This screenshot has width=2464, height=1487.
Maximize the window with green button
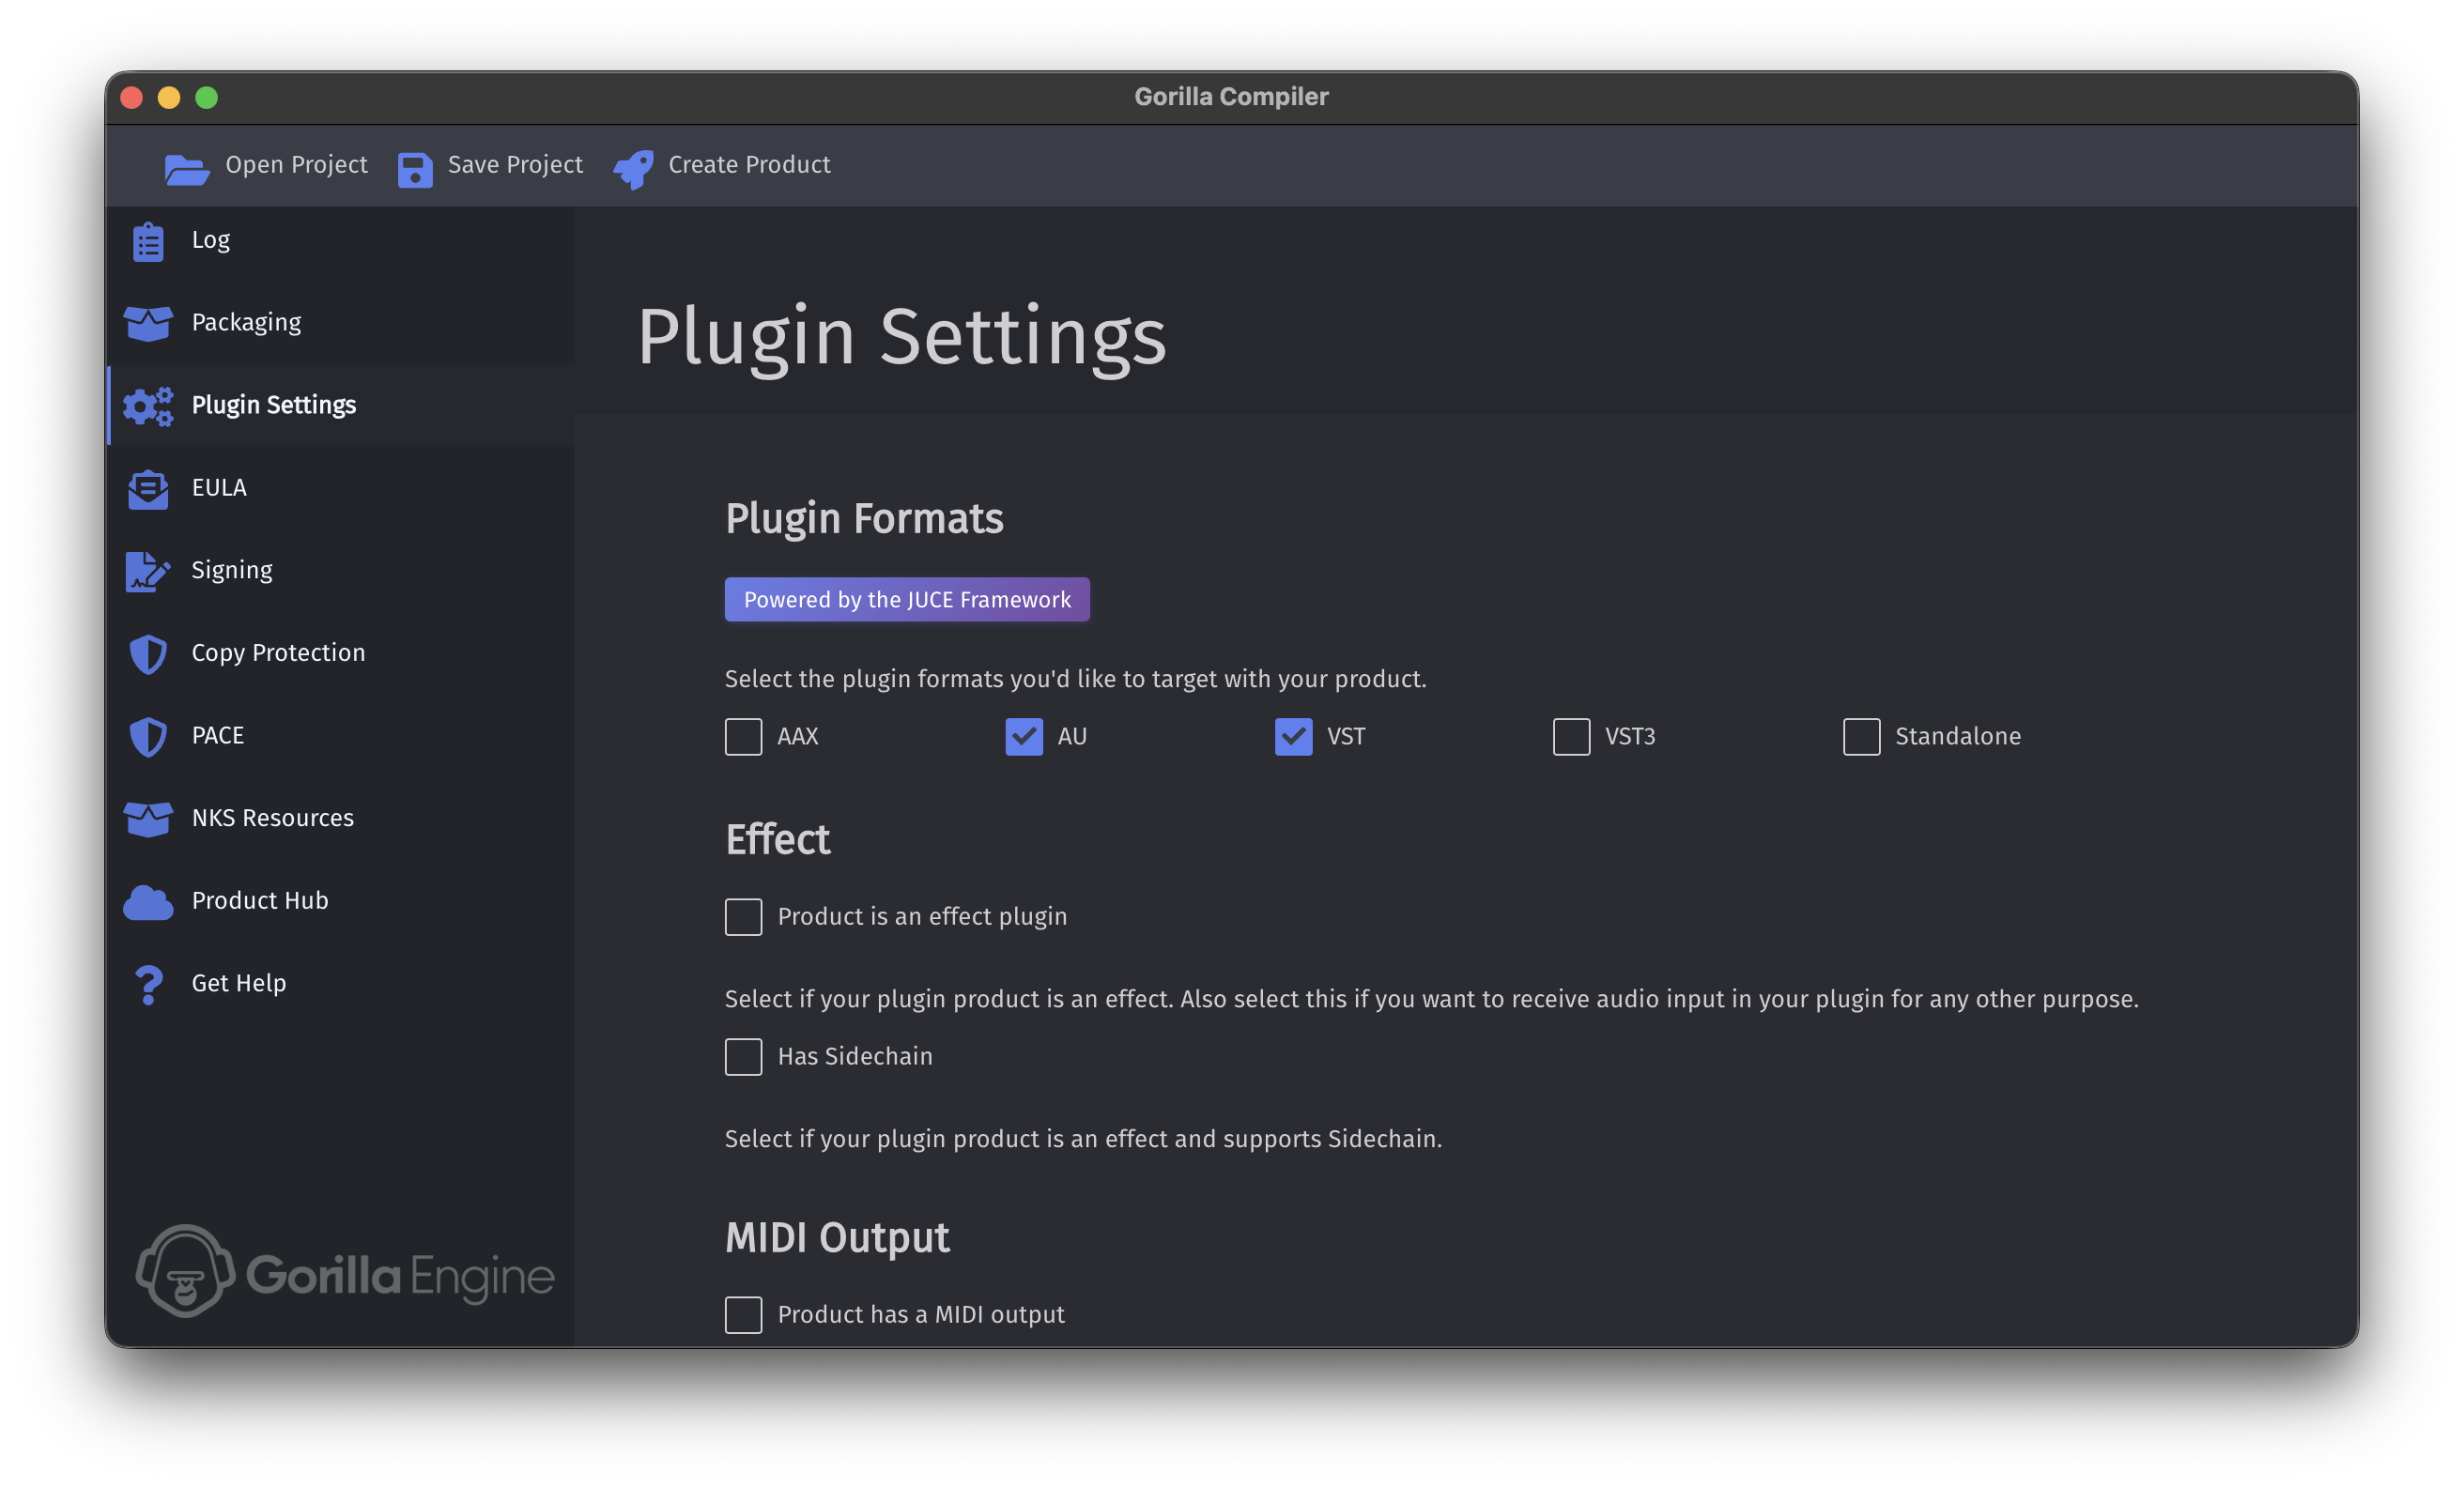click(x=206, y=97)
